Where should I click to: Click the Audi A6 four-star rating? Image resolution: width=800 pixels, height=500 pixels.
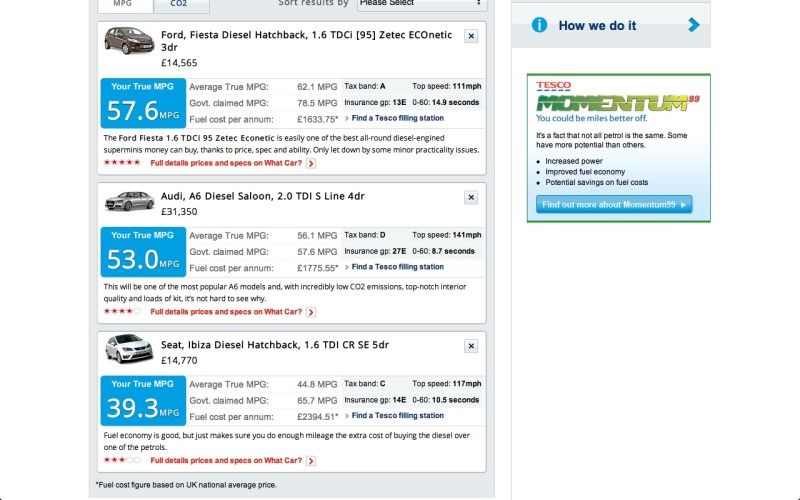(122, 311)
